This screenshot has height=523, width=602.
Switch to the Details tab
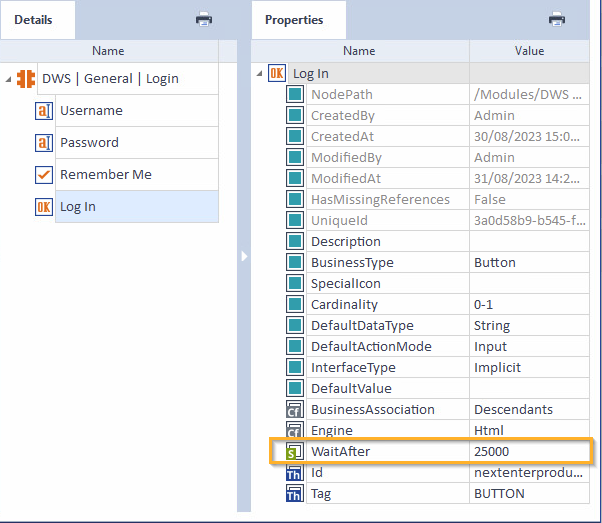coord(33,20)
